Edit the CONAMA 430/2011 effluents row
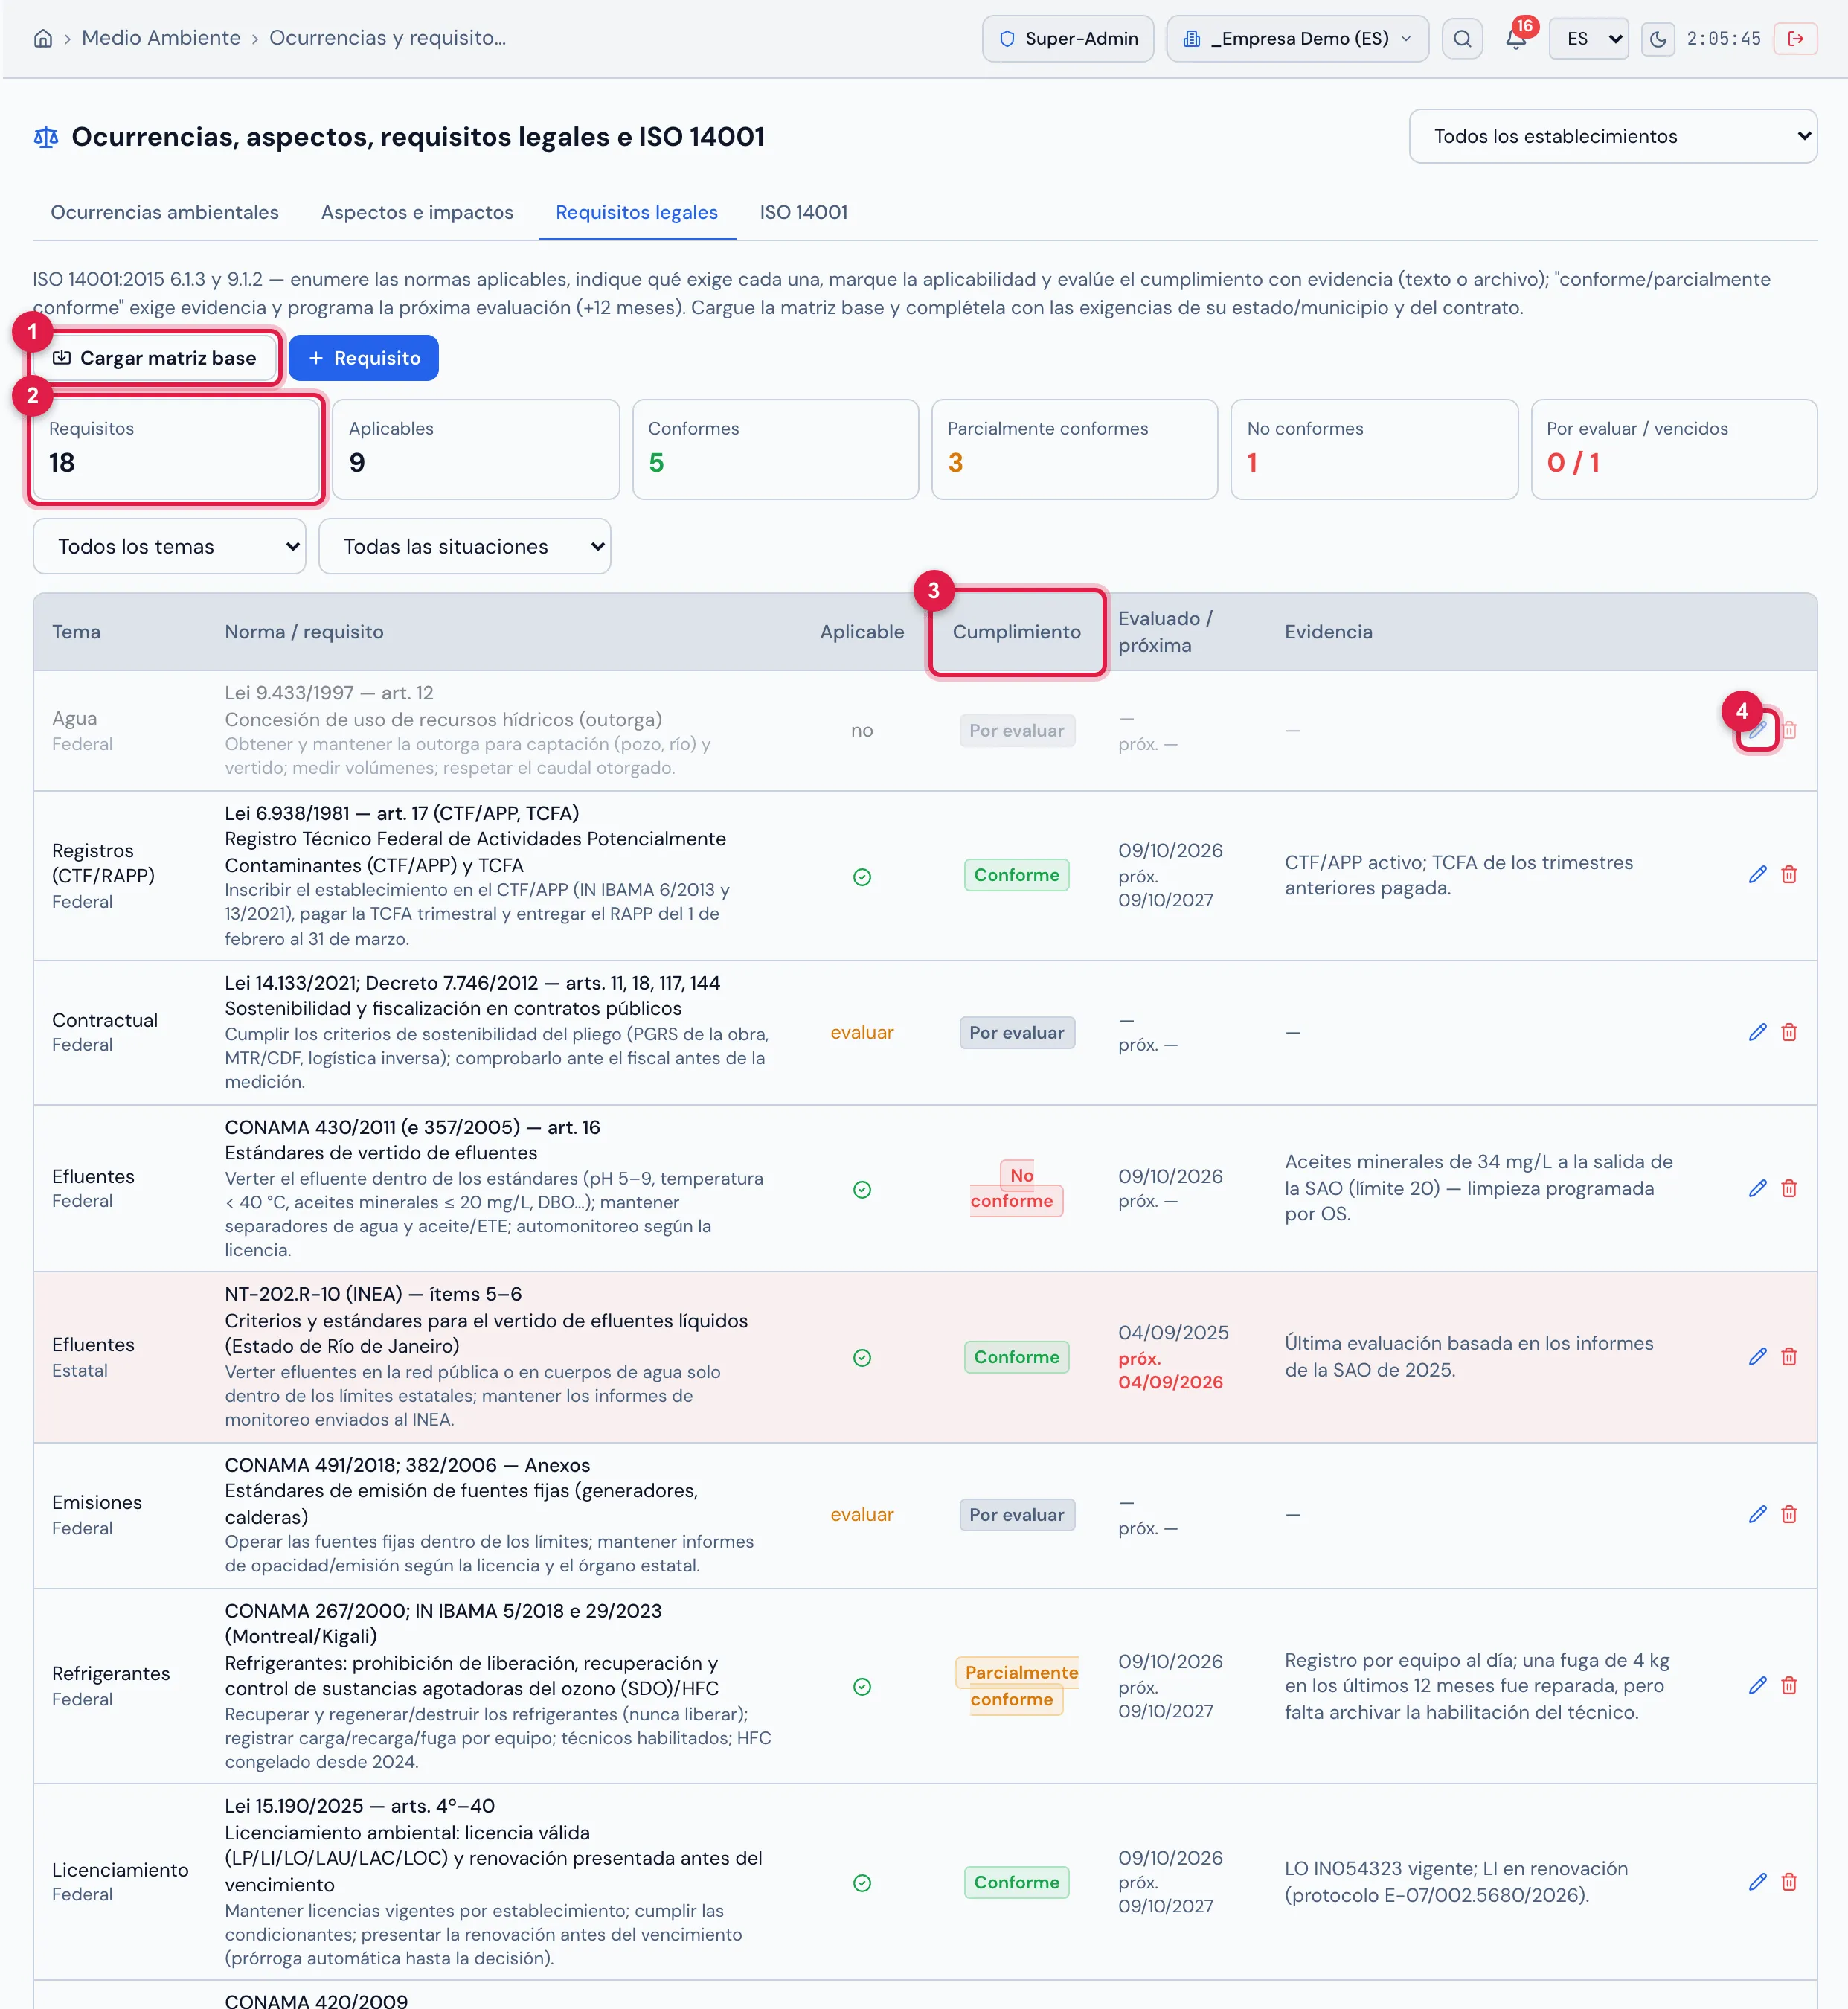 click(1757, 1188)
